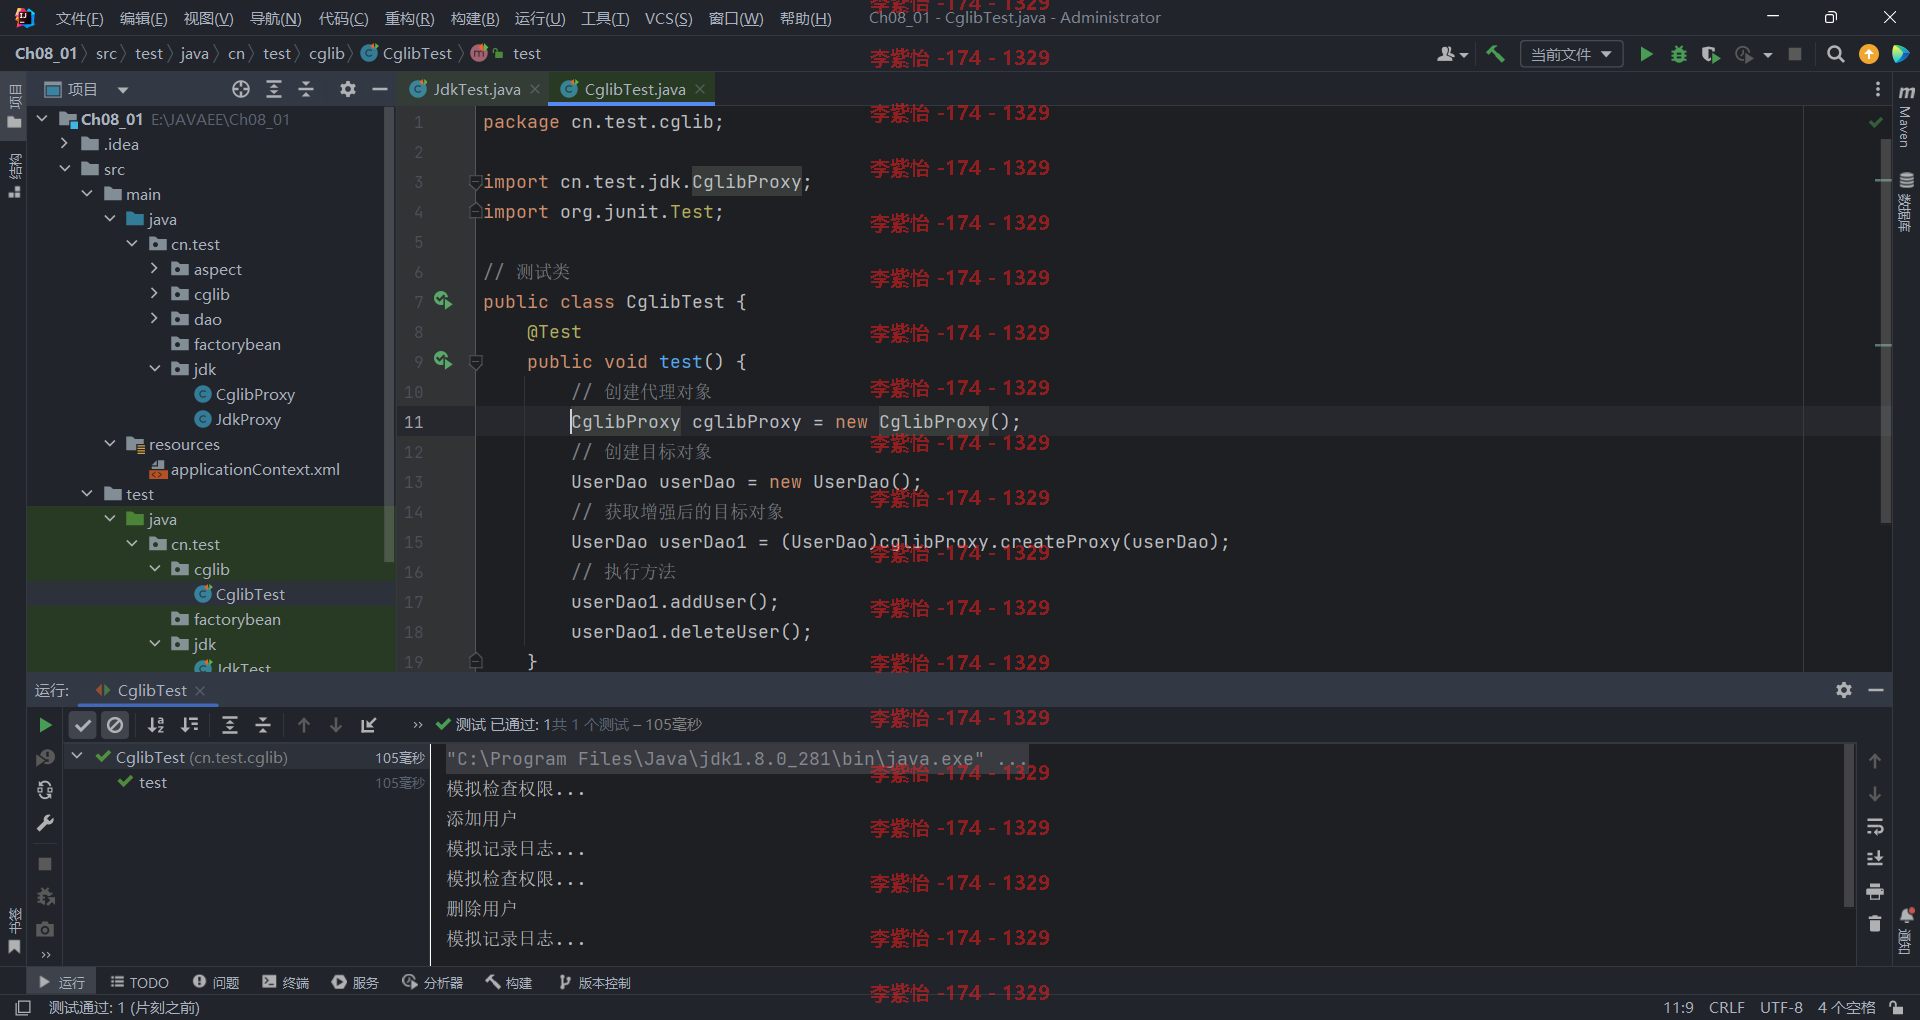Open the TODO tool window
This screenshot has height=1020, width=1920.
click(x=139, y=982)
